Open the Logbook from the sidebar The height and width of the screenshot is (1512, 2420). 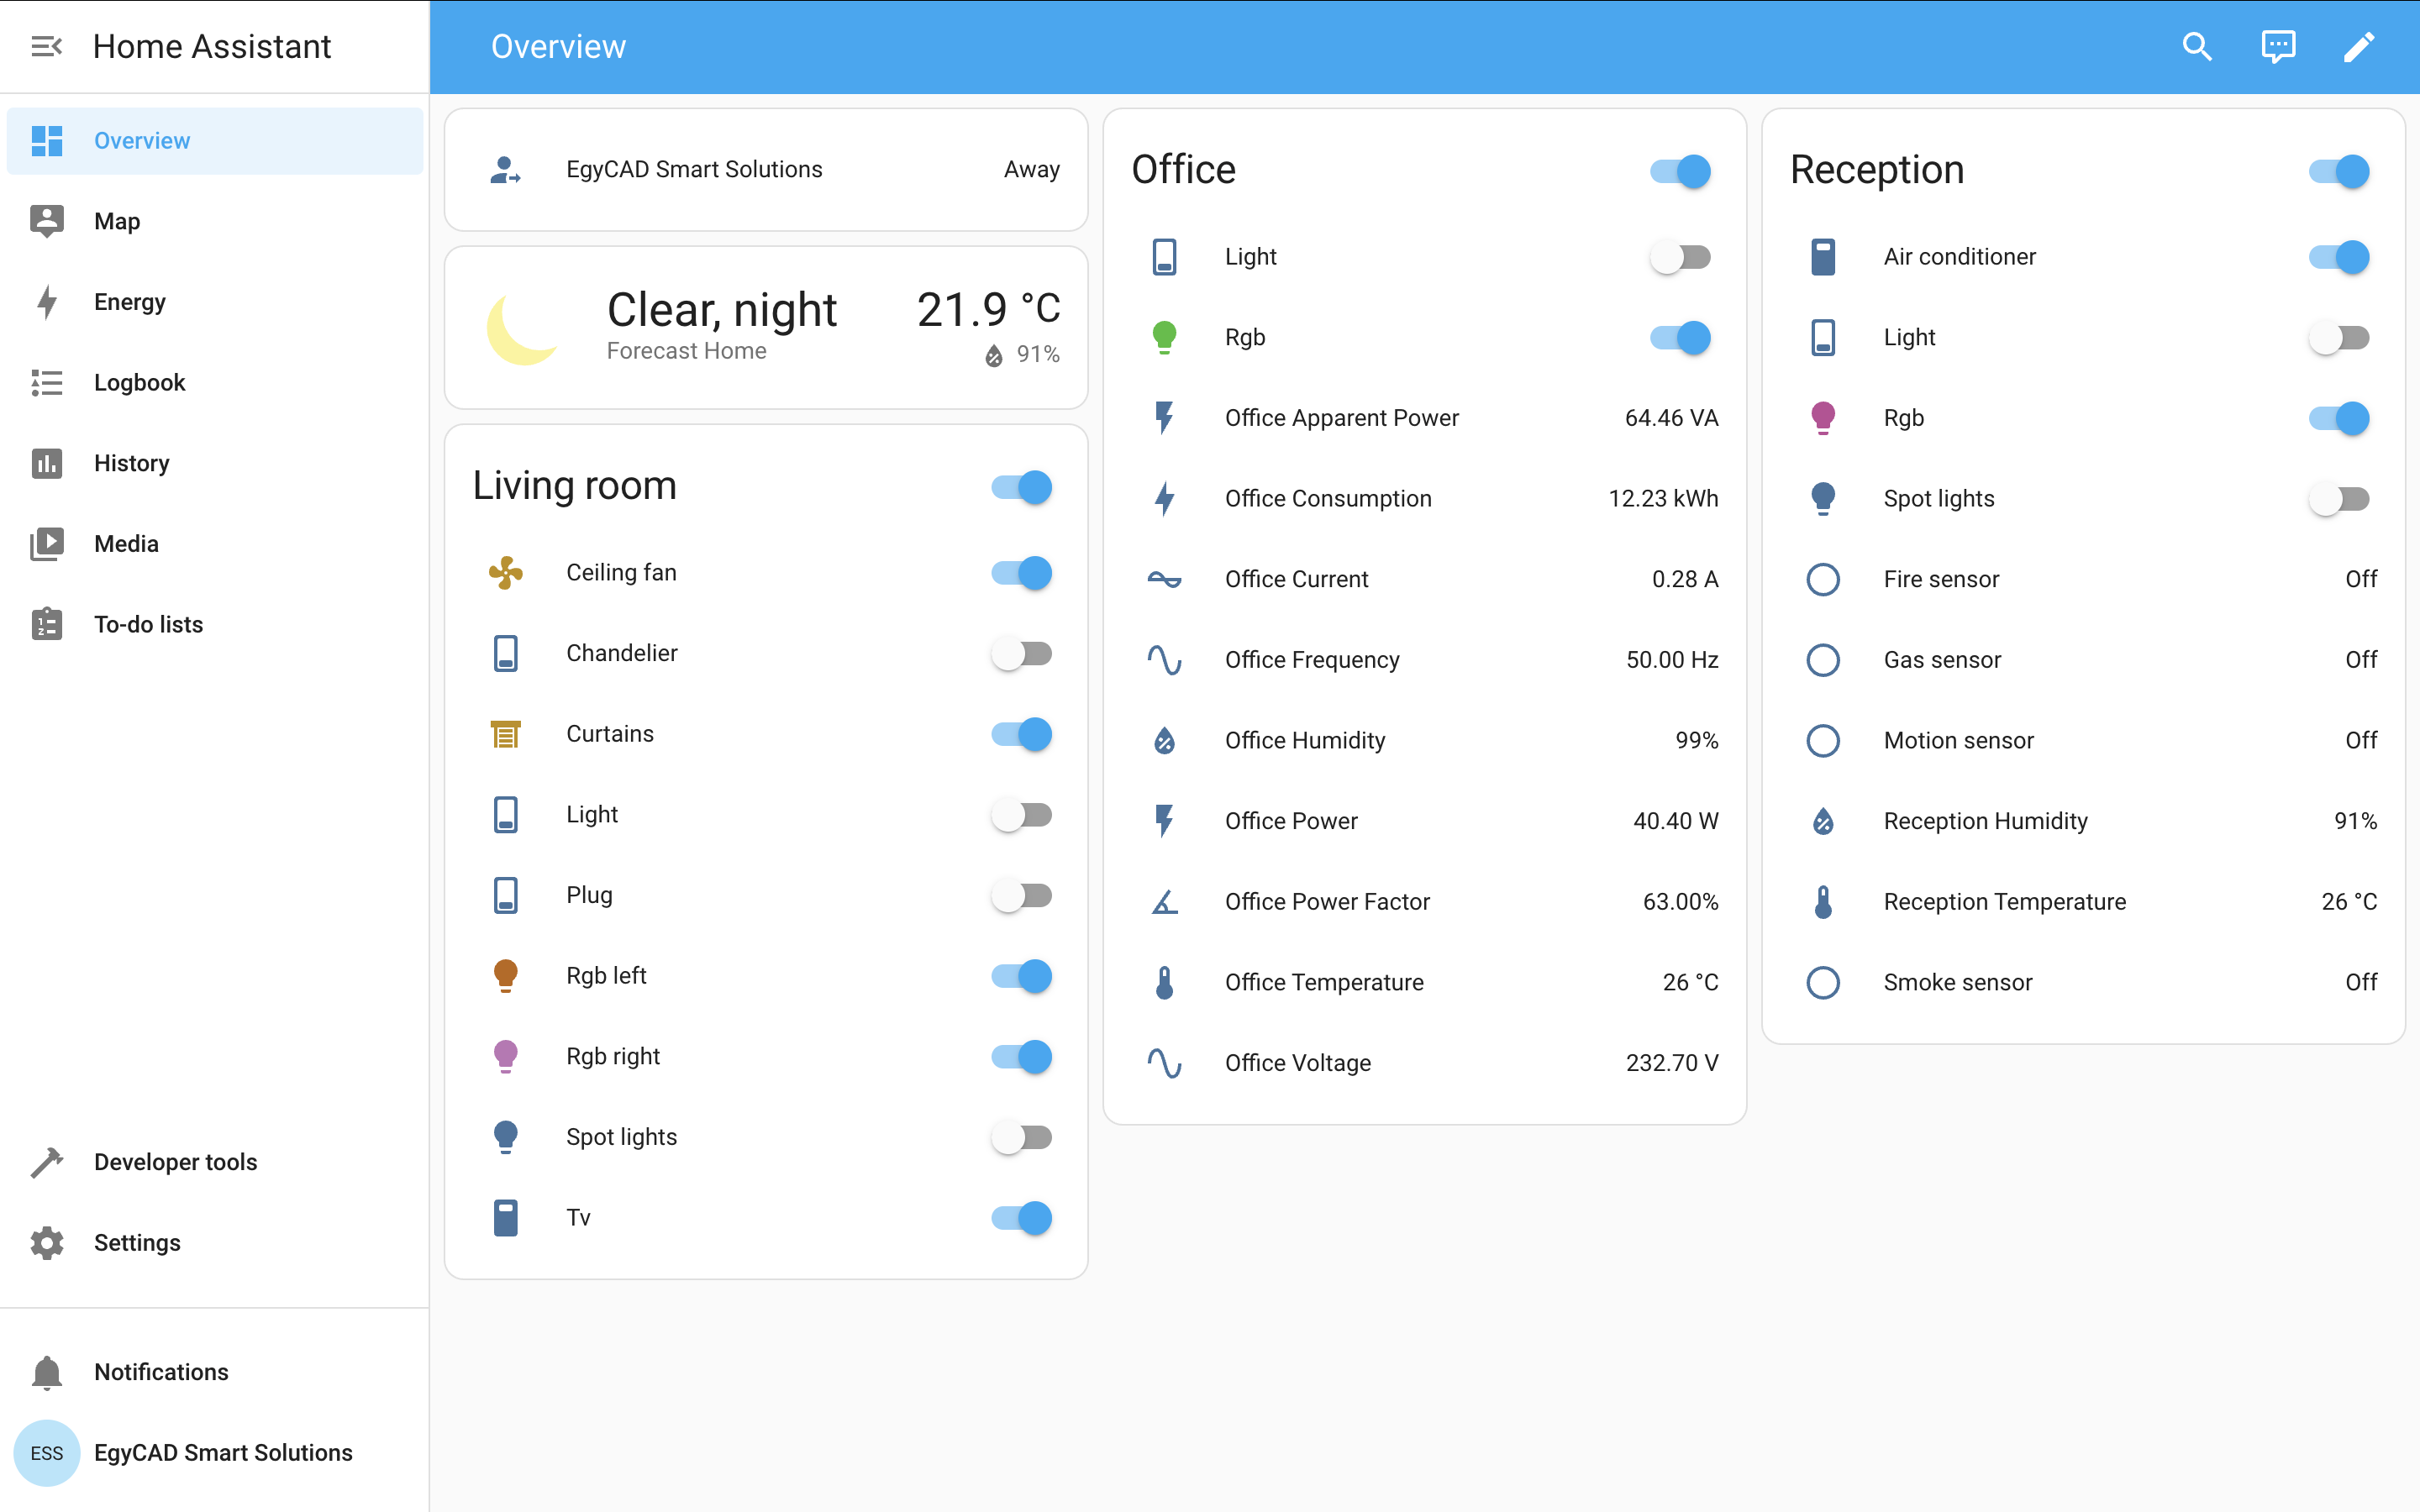tap(140, 382)
